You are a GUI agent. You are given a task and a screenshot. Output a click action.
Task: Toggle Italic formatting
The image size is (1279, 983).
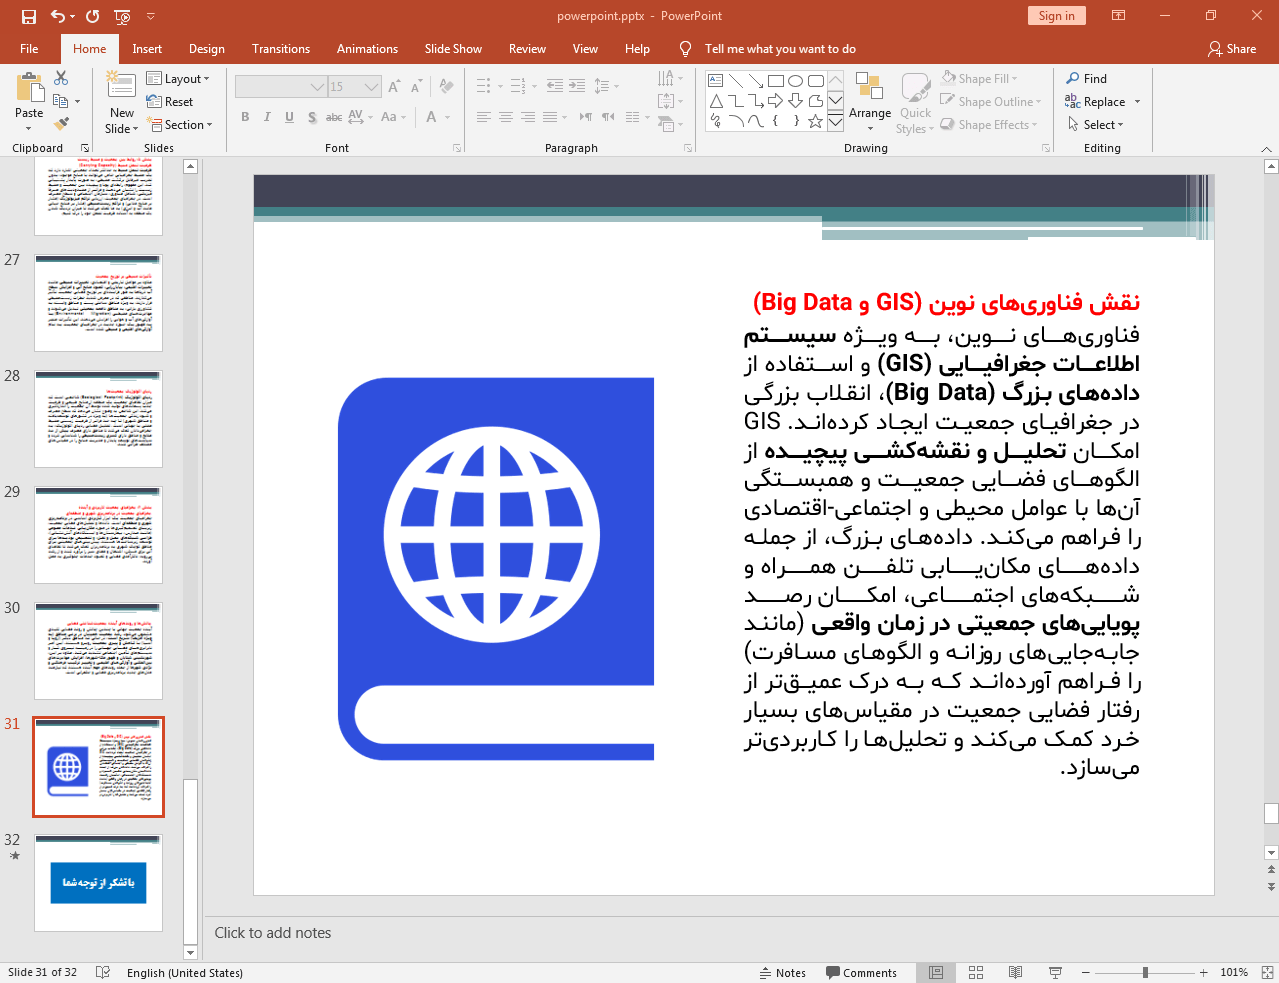tap(266, 117)
